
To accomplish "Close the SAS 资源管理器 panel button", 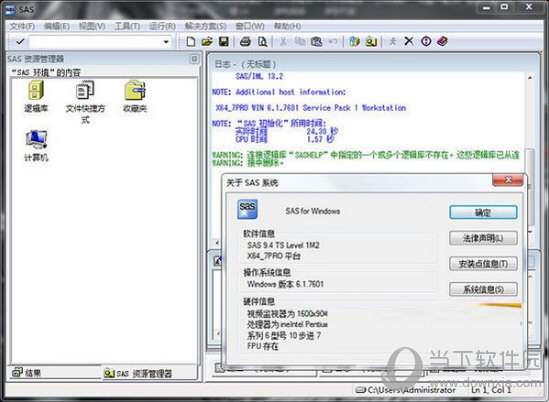I will 194,59.
